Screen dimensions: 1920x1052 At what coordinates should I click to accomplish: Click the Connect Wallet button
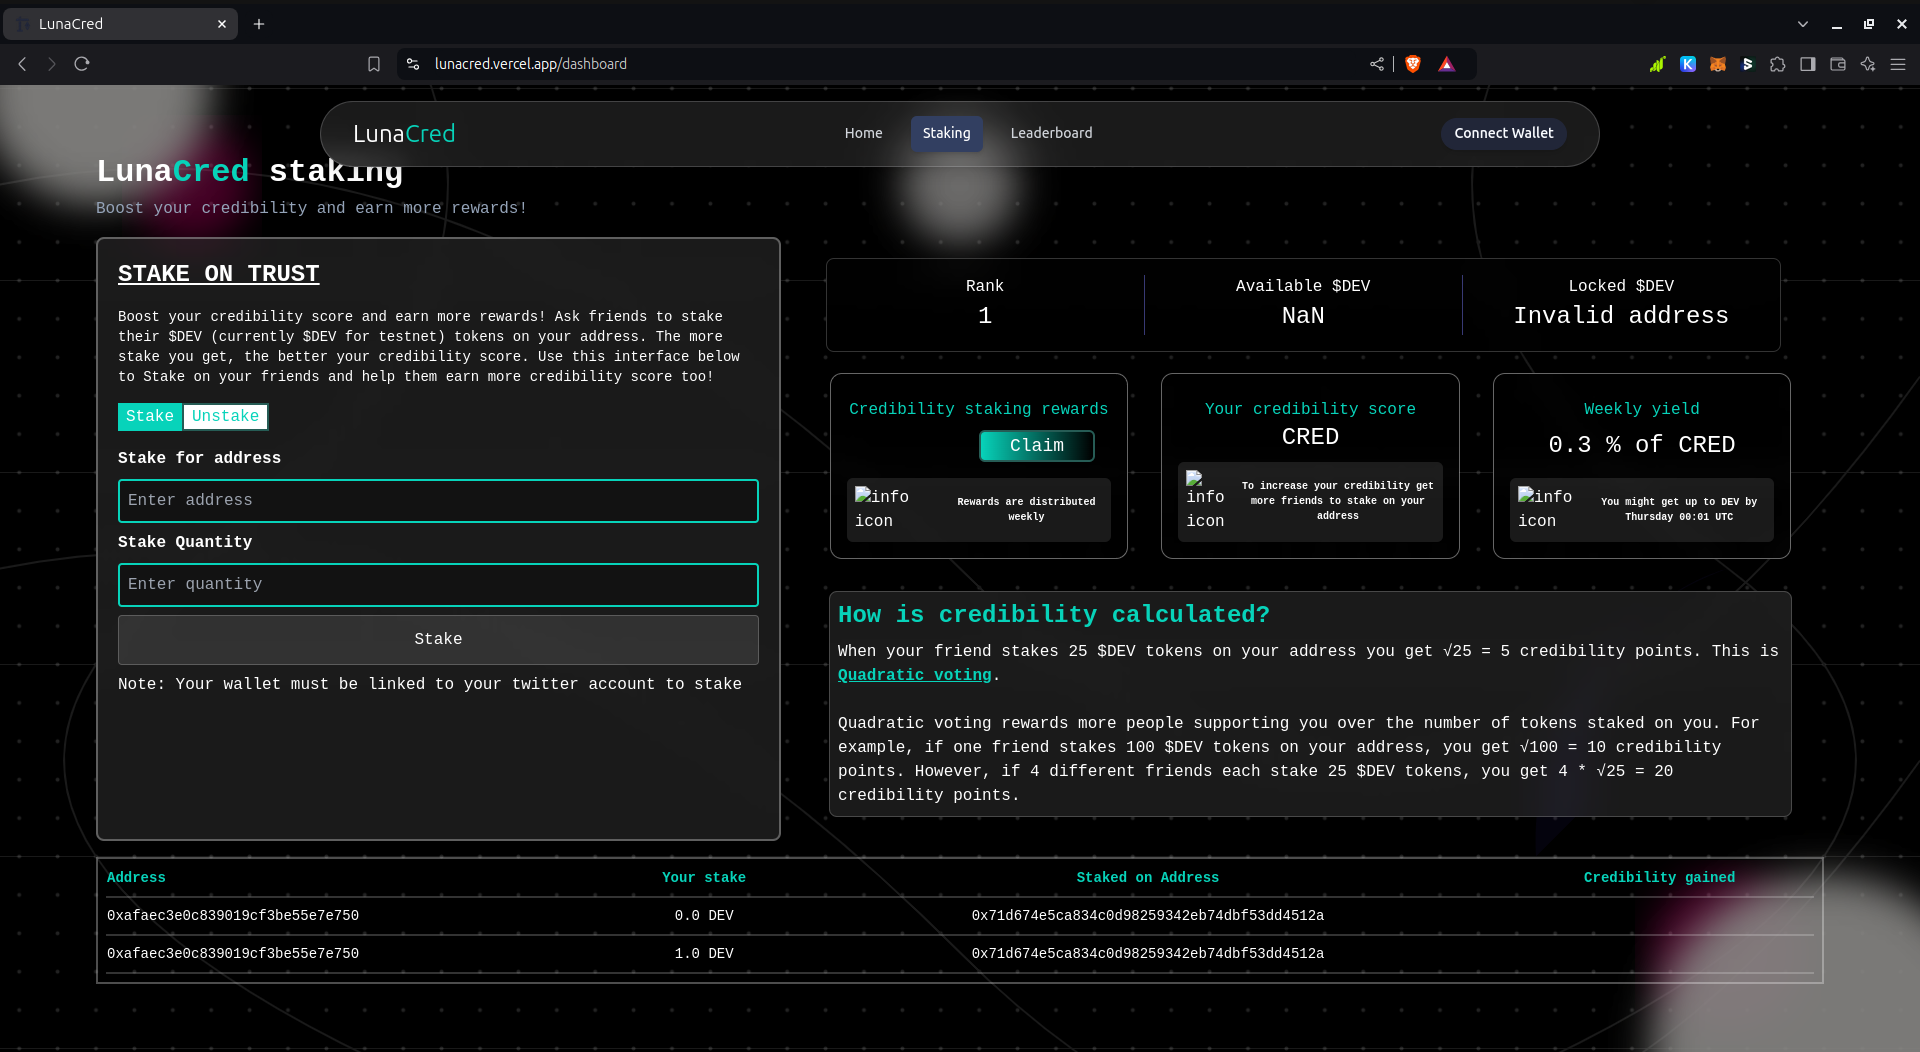coord(1503,133)
